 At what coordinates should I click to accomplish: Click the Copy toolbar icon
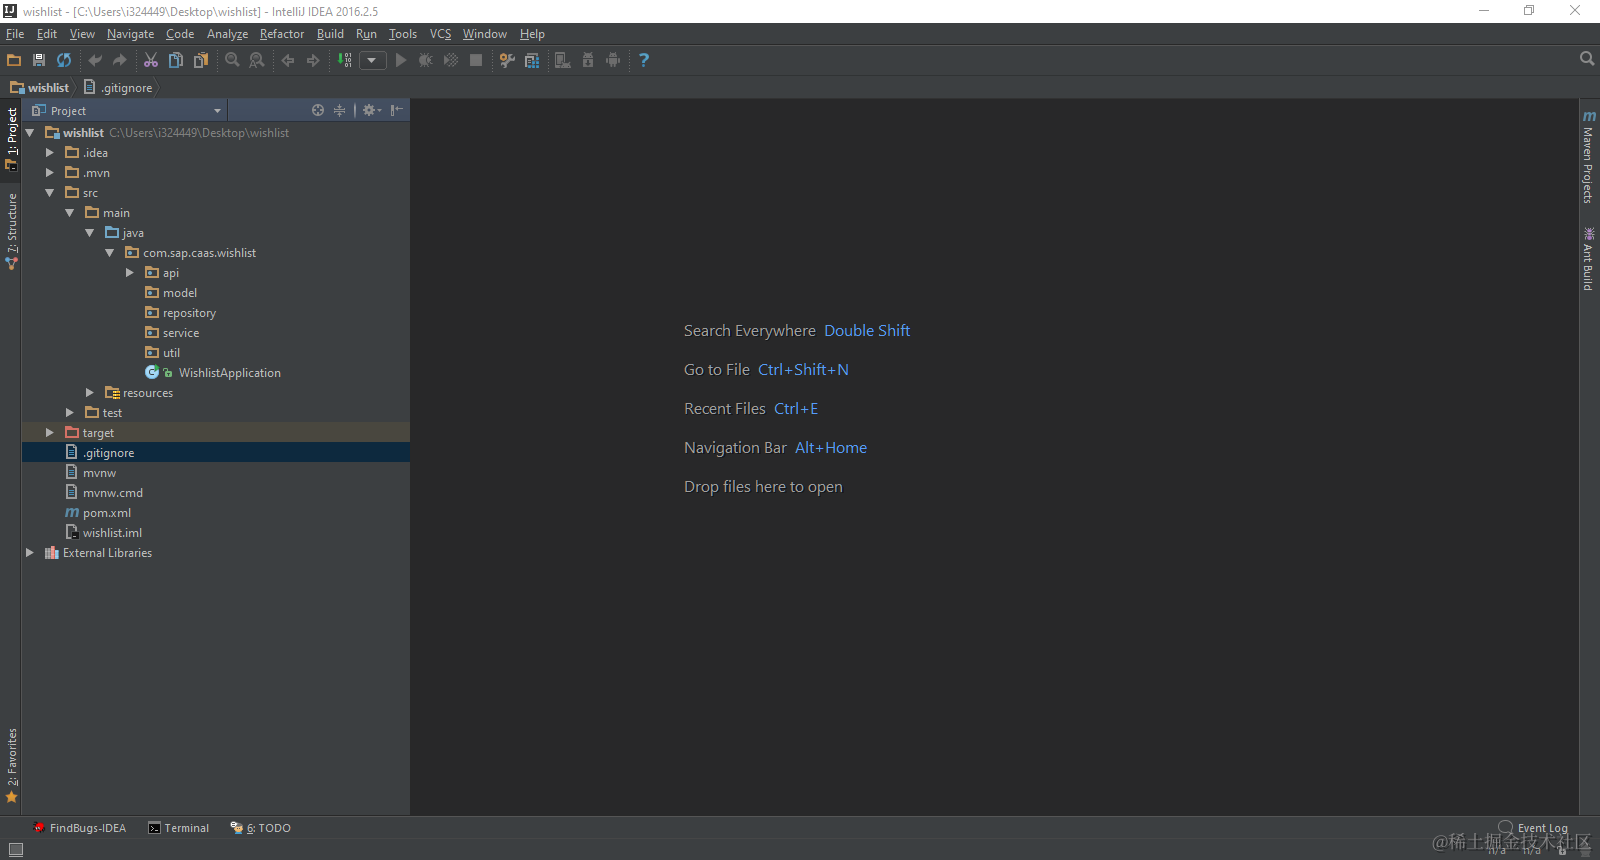point(176,60)
